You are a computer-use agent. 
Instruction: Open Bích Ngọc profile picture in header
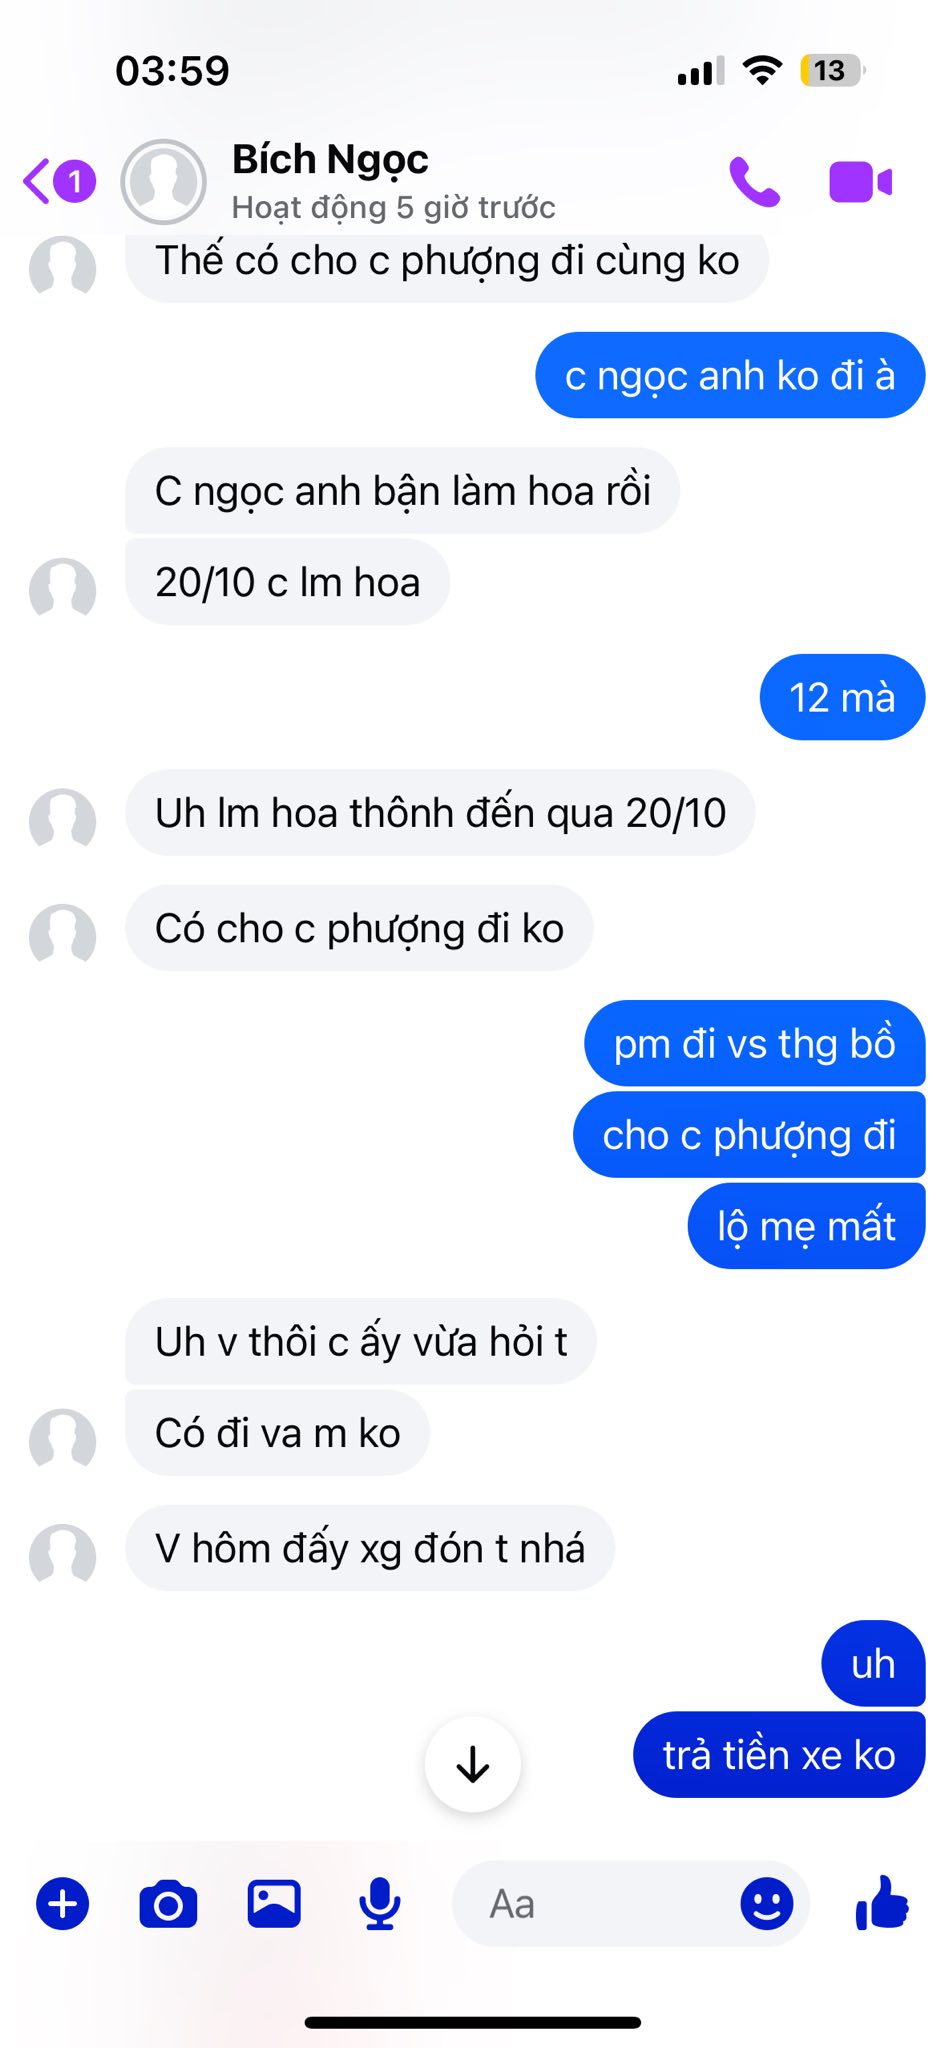click(x=163, y=182)
